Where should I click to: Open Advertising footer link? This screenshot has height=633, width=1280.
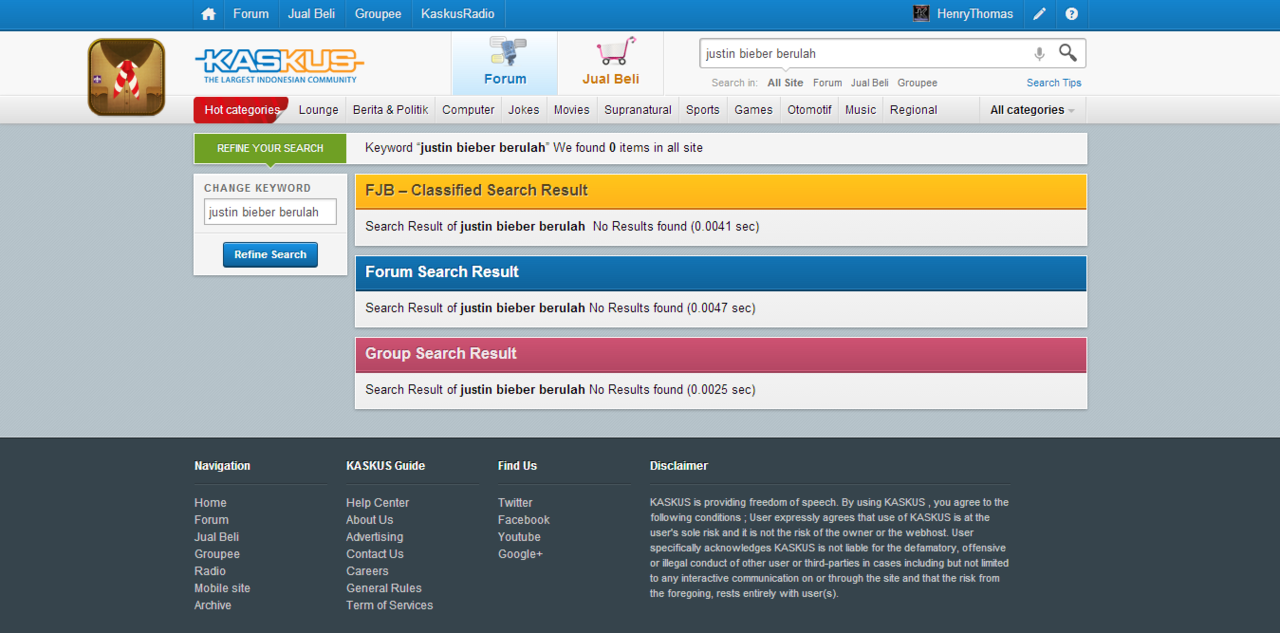pos(375,537)
